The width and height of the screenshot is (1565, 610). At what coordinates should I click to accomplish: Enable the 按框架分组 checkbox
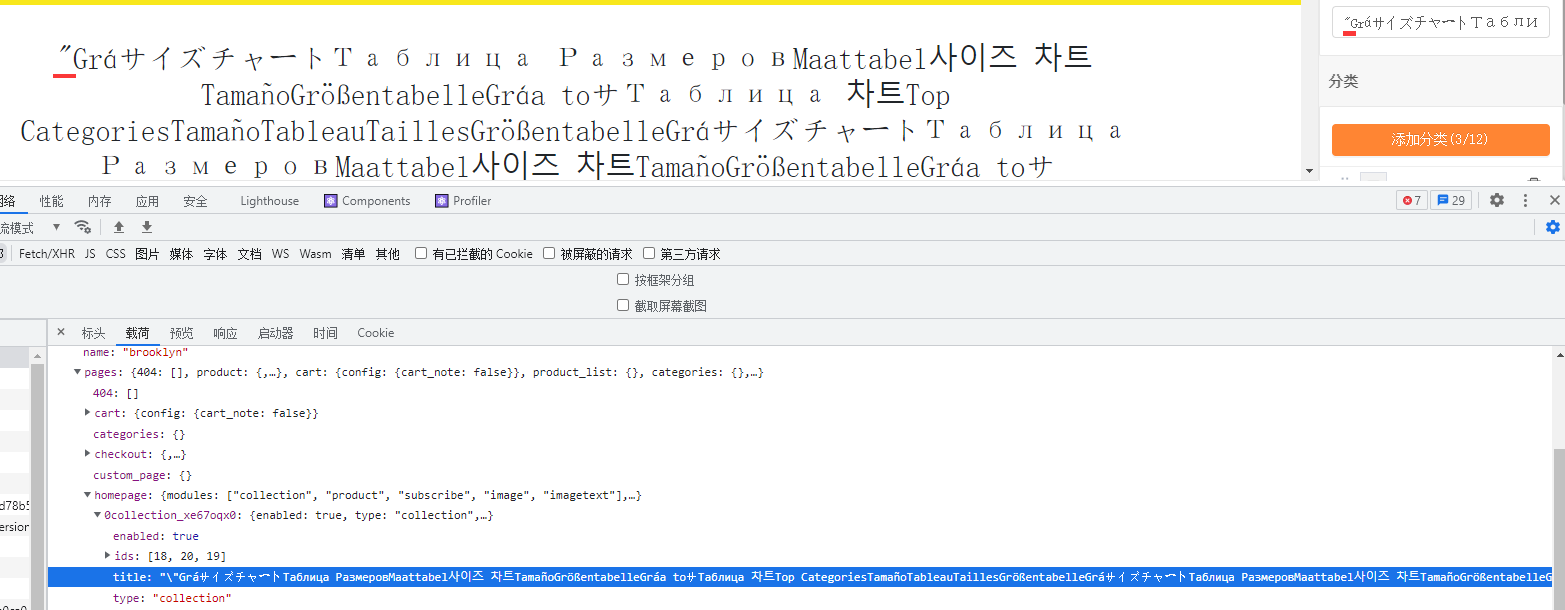point(623,279)
